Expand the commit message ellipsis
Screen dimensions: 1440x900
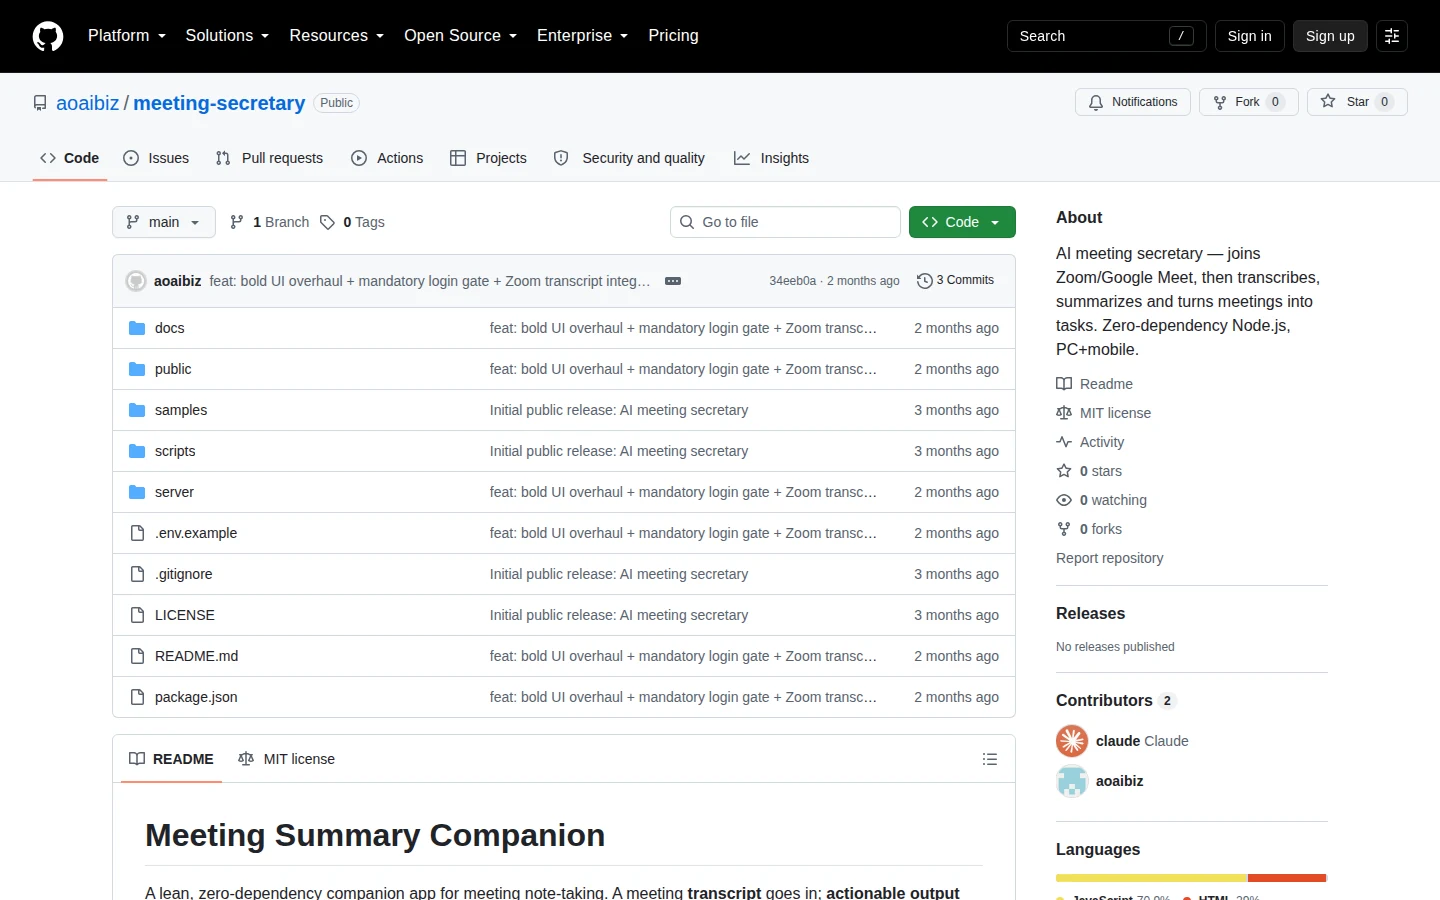pos(673,281)
